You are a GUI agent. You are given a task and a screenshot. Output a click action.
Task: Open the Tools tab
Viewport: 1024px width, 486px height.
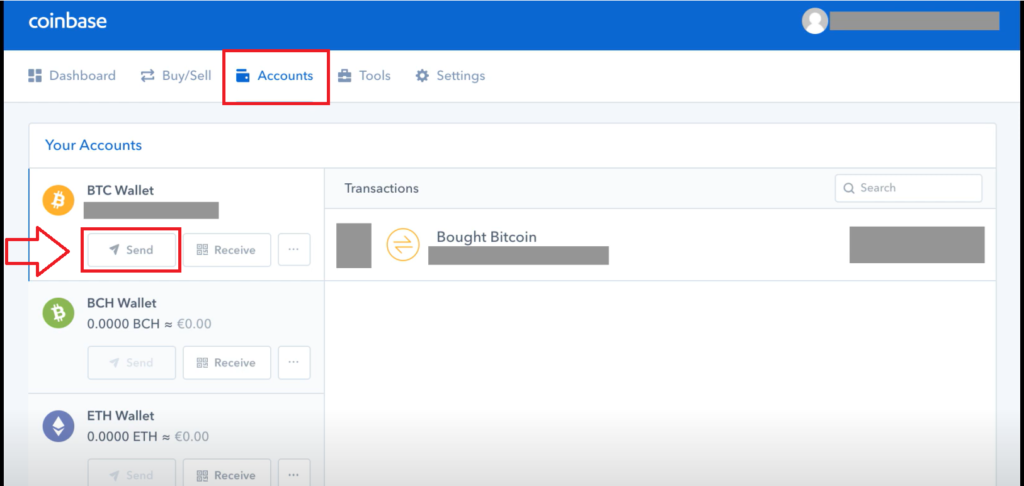pos(364,76)
